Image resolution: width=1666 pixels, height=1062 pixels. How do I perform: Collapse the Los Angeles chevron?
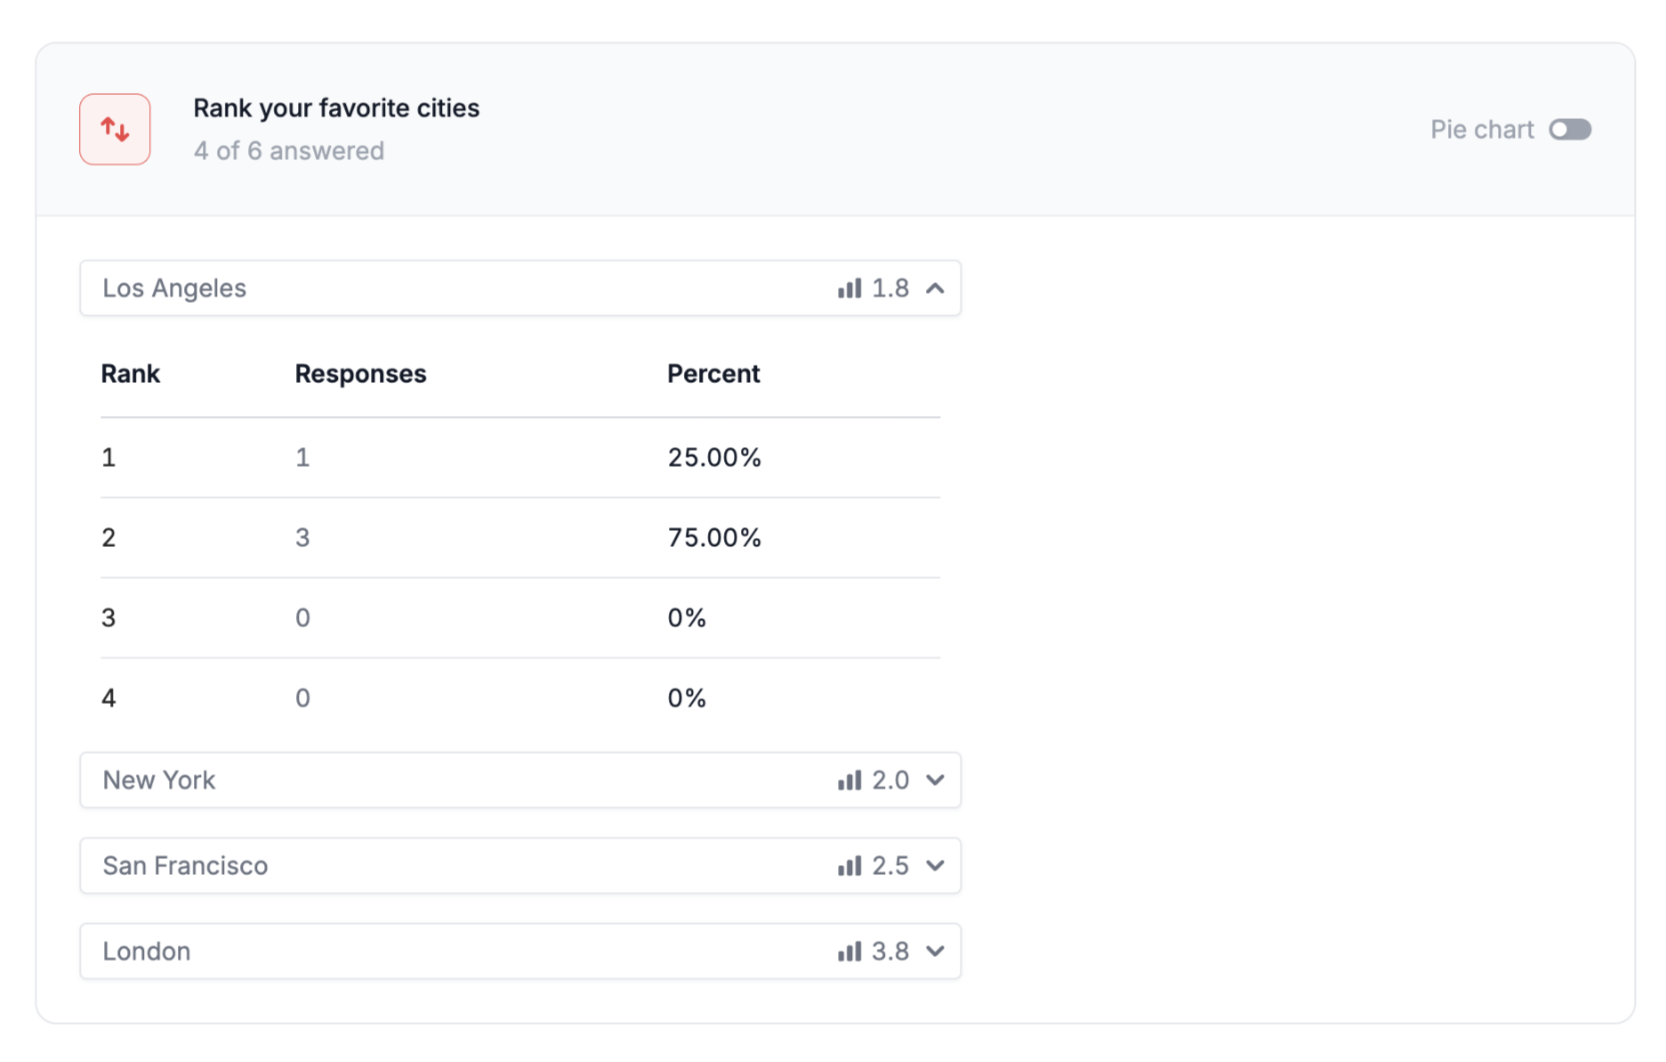coord(935,289)
